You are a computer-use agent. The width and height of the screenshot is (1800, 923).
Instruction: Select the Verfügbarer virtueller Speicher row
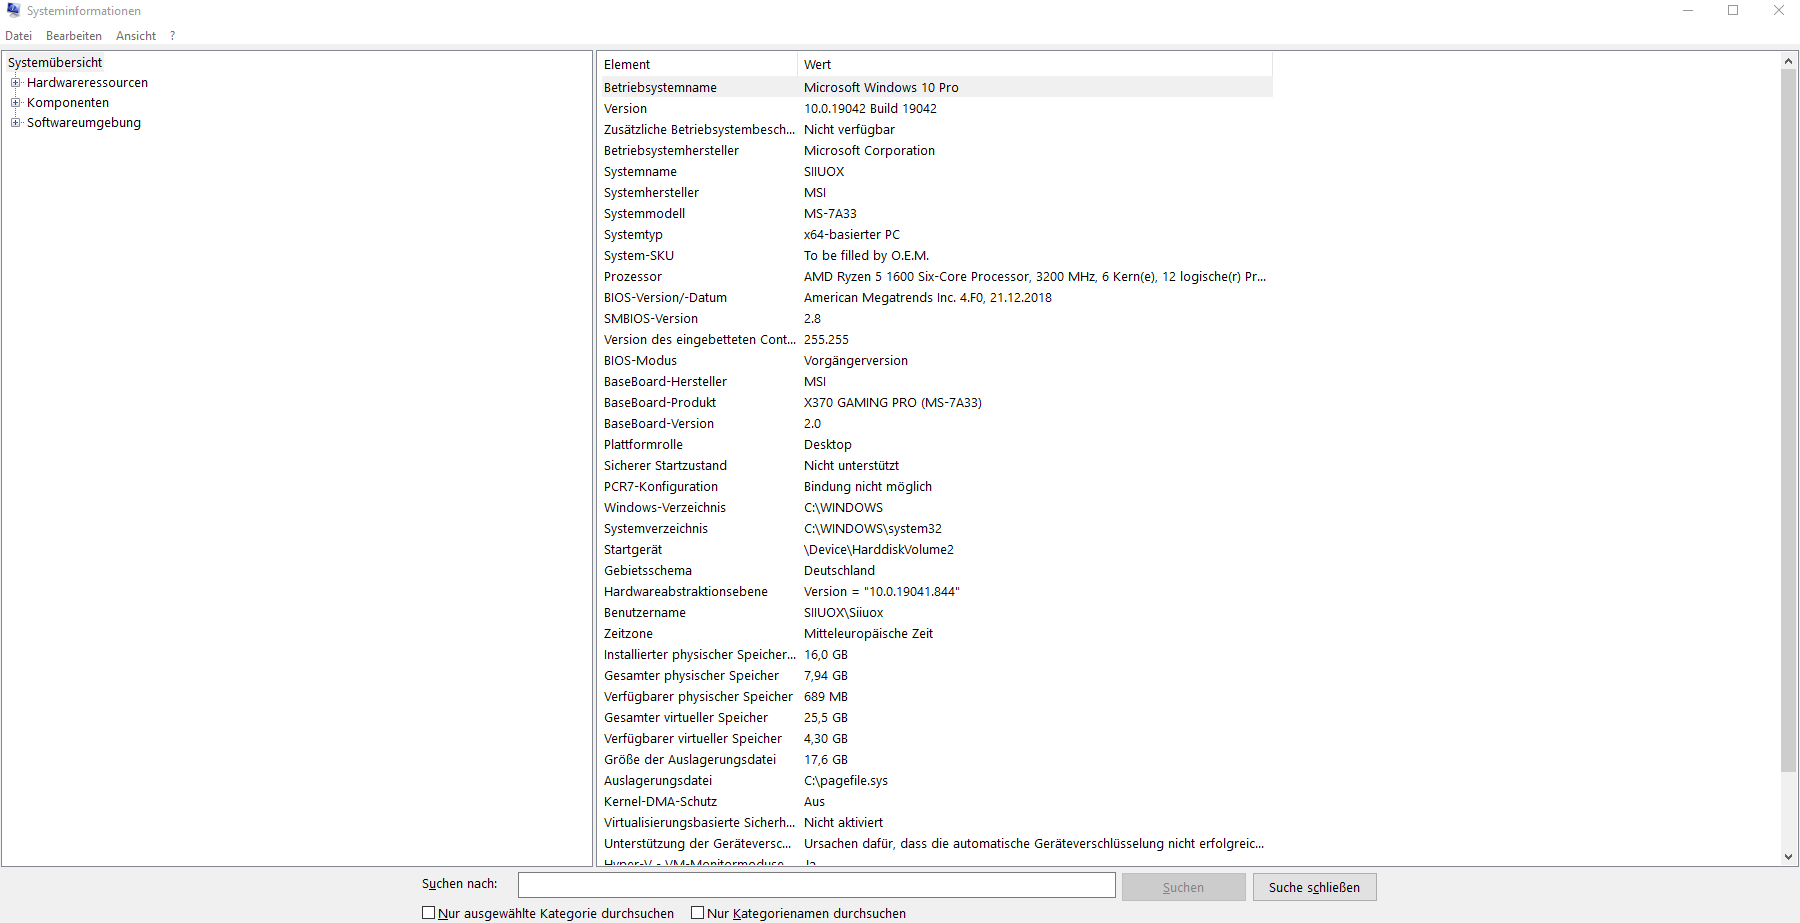[935, 739]
